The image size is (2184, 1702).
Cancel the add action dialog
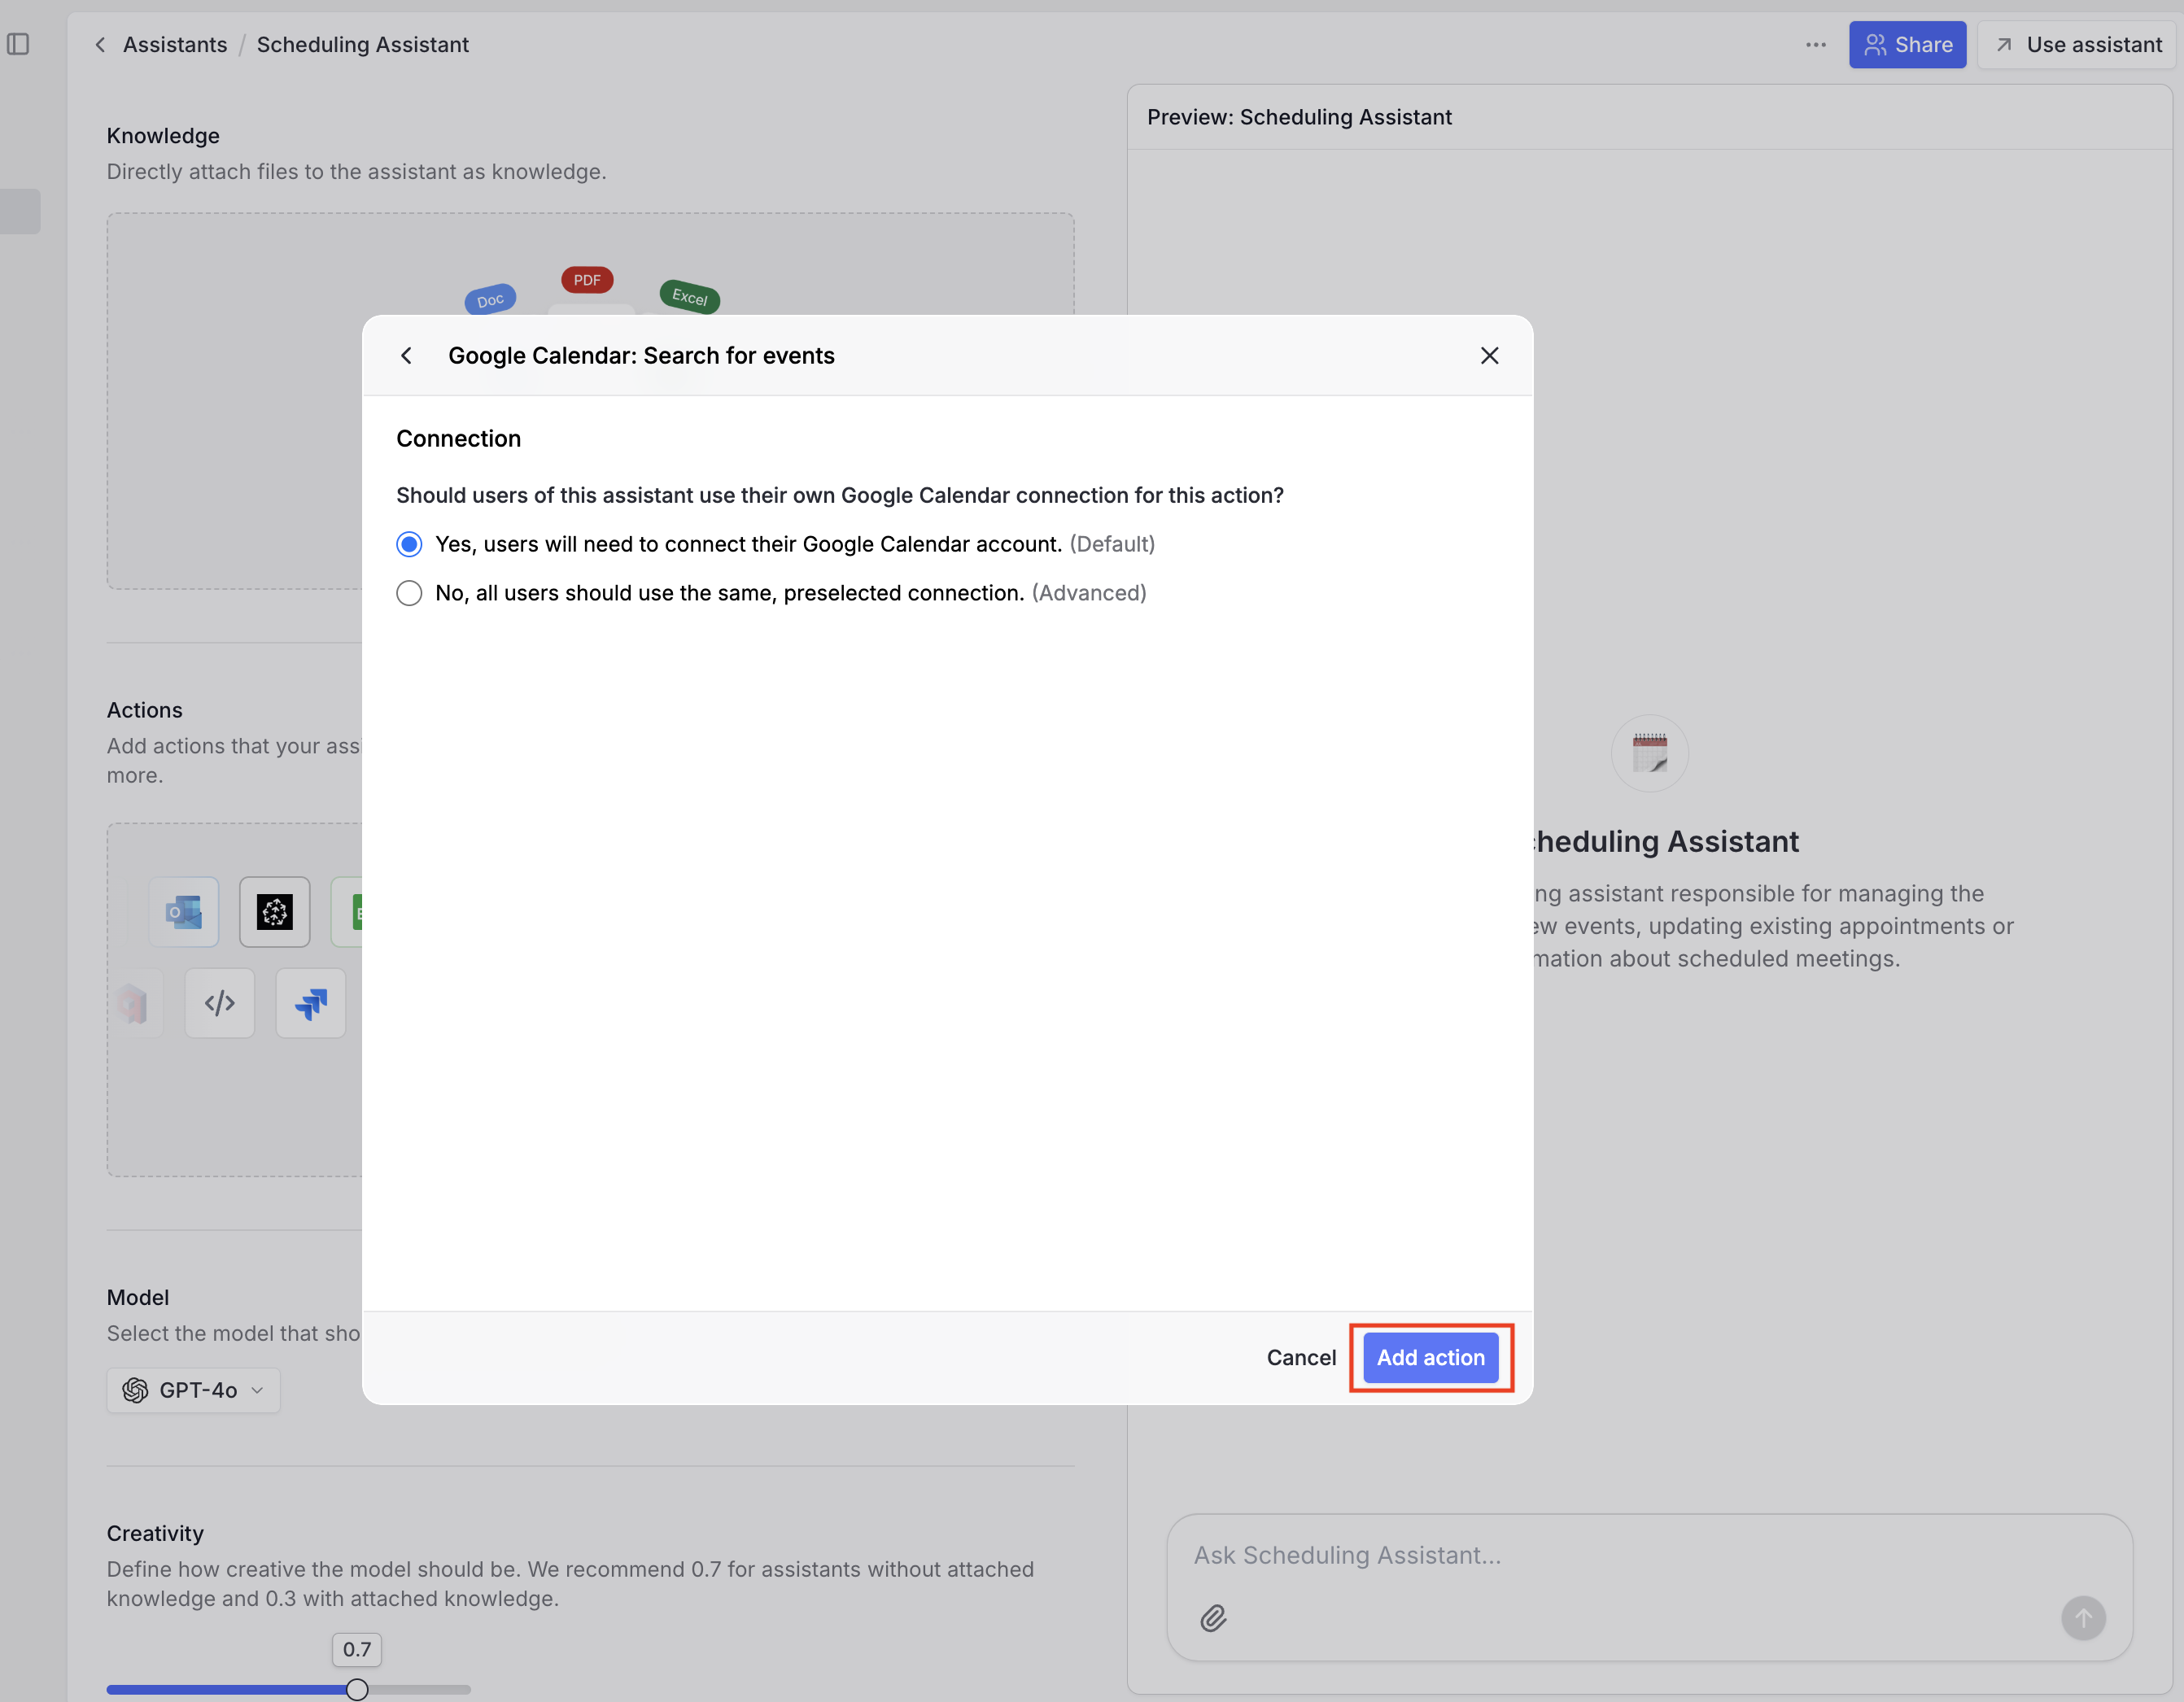(1301, 1357)
